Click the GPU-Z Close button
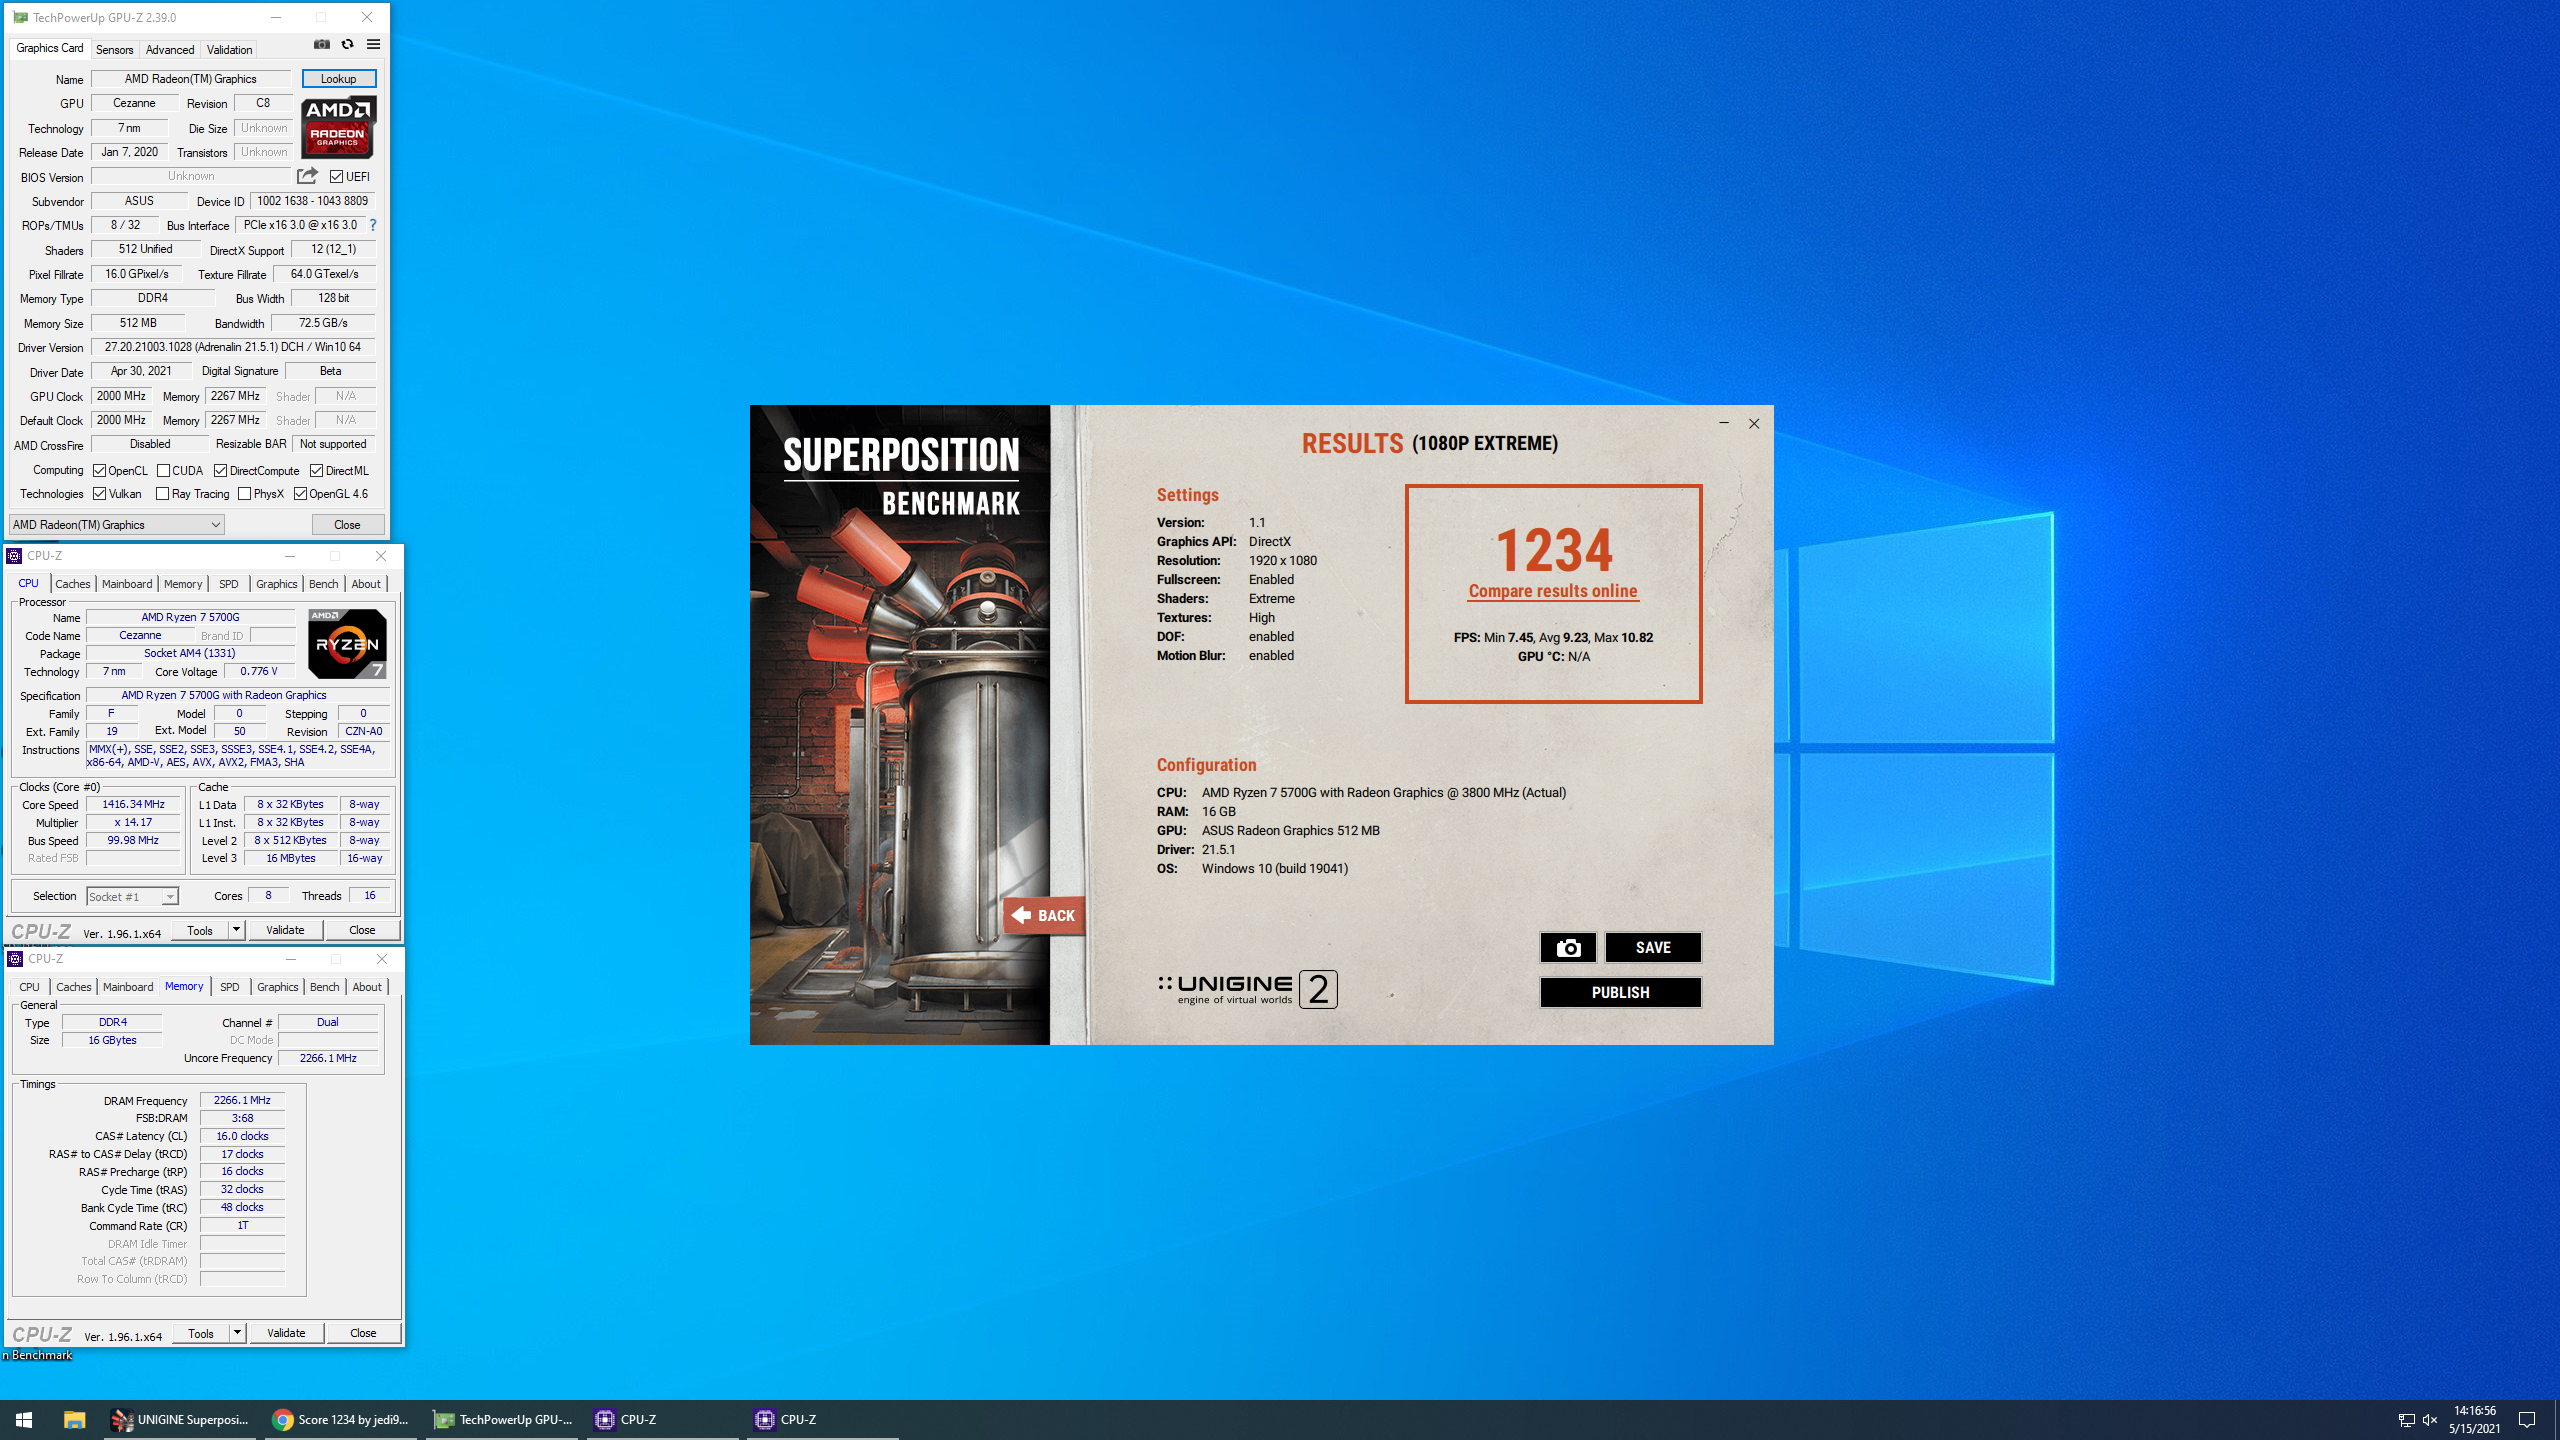 coord(347,525)
